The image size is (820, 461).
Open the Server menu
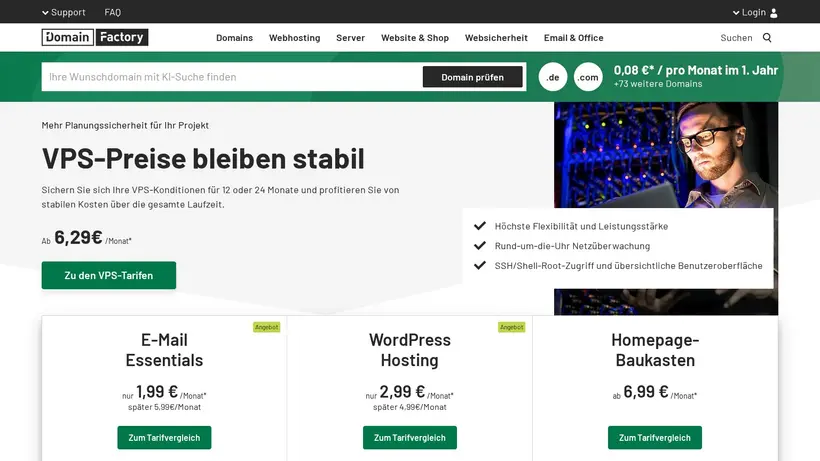pos(350,38)
